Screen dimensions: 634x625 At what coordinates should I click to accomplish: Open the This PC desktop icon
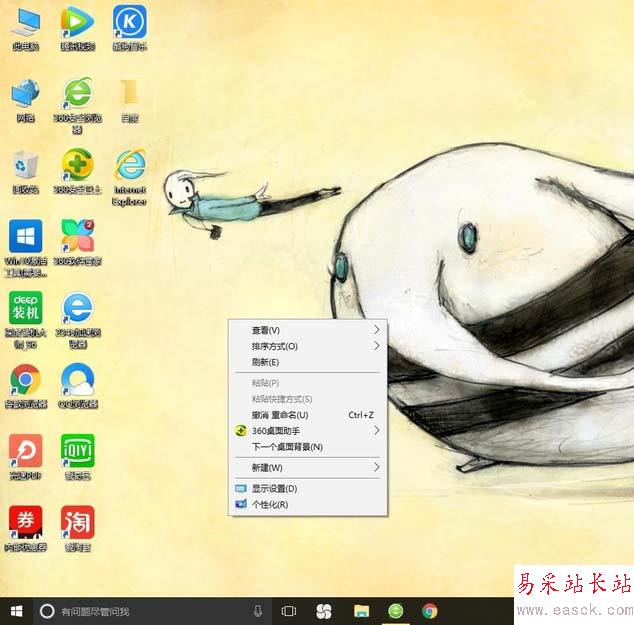[25, 22]
